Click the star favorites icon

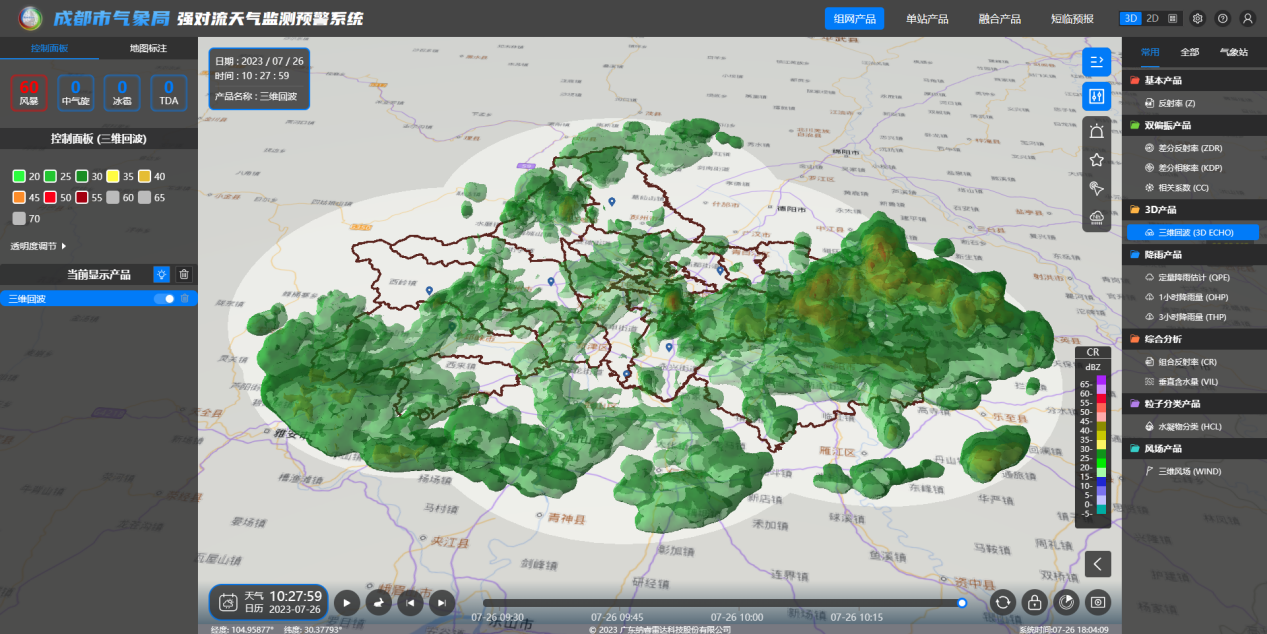tap(1096, 160)
